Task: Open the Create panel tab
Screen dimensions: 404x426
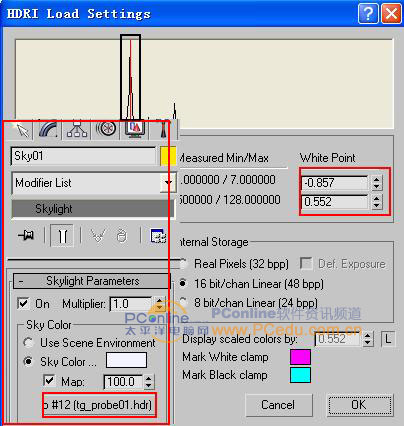Action: coord(21,130)
